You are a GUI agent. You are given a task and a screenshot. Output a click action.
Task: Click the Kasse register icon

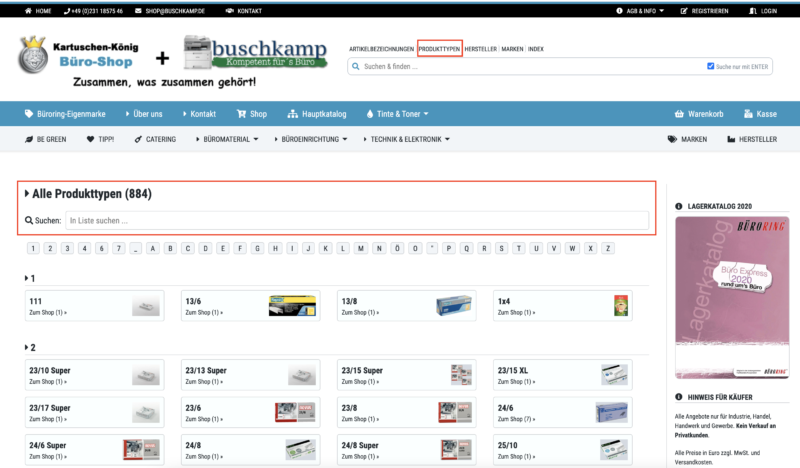[x=748, y=114]
